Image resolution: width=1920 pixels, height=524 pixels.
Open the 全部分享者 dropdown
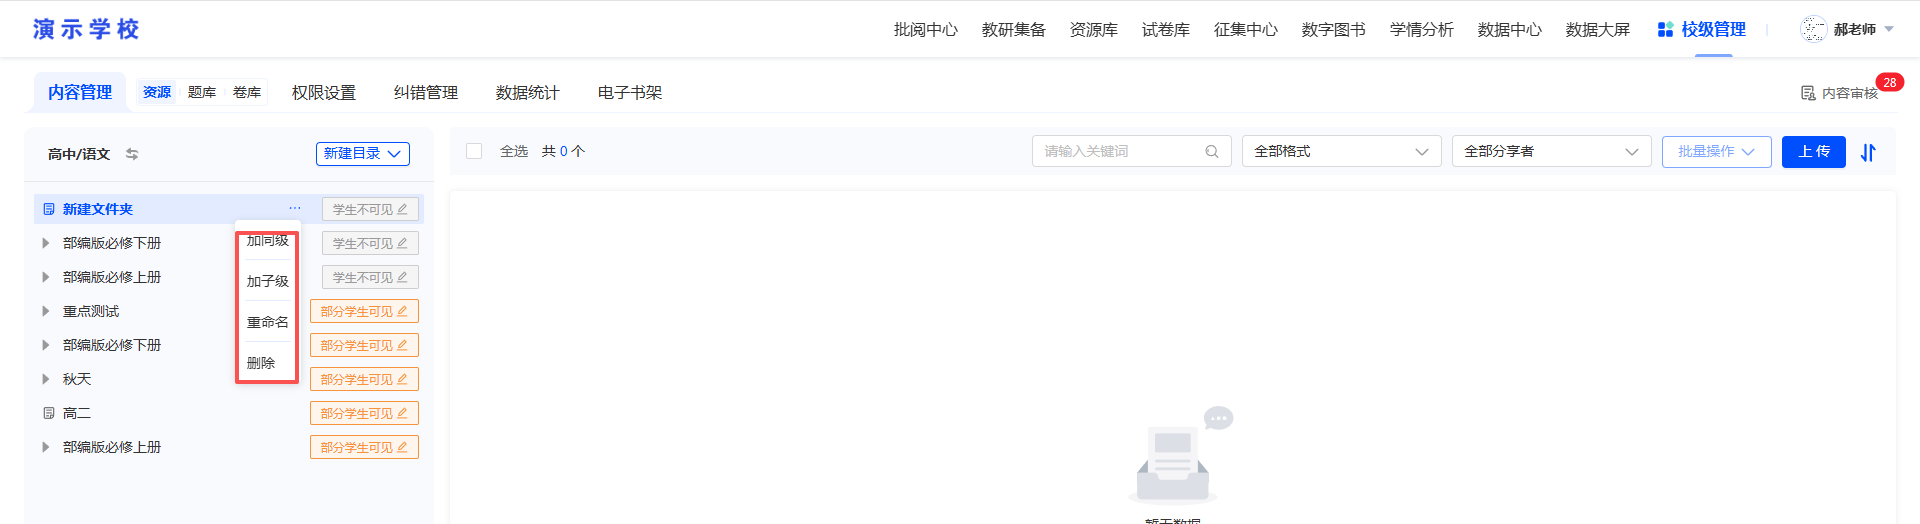(x=1551, y=152)
